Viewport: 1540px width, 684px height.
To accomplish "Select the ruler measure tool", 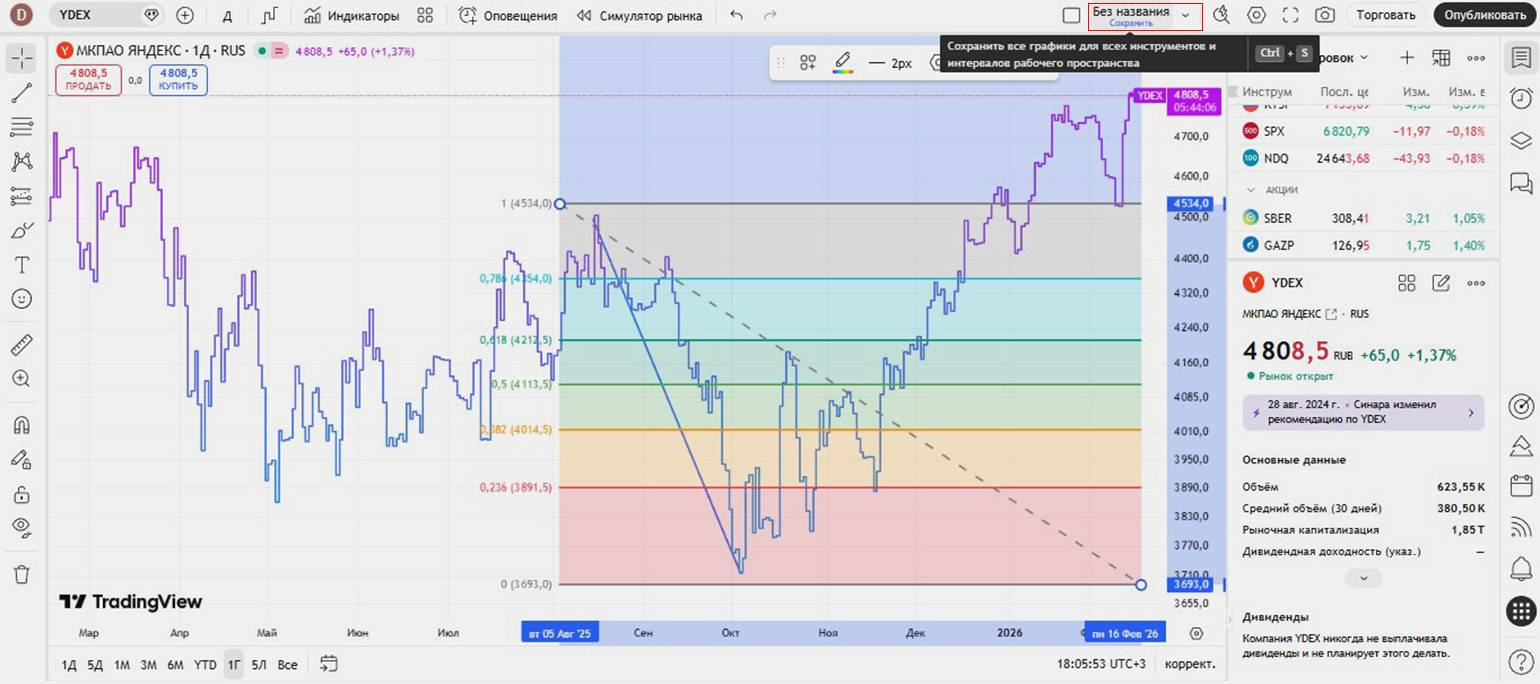I will coord(21,346).
